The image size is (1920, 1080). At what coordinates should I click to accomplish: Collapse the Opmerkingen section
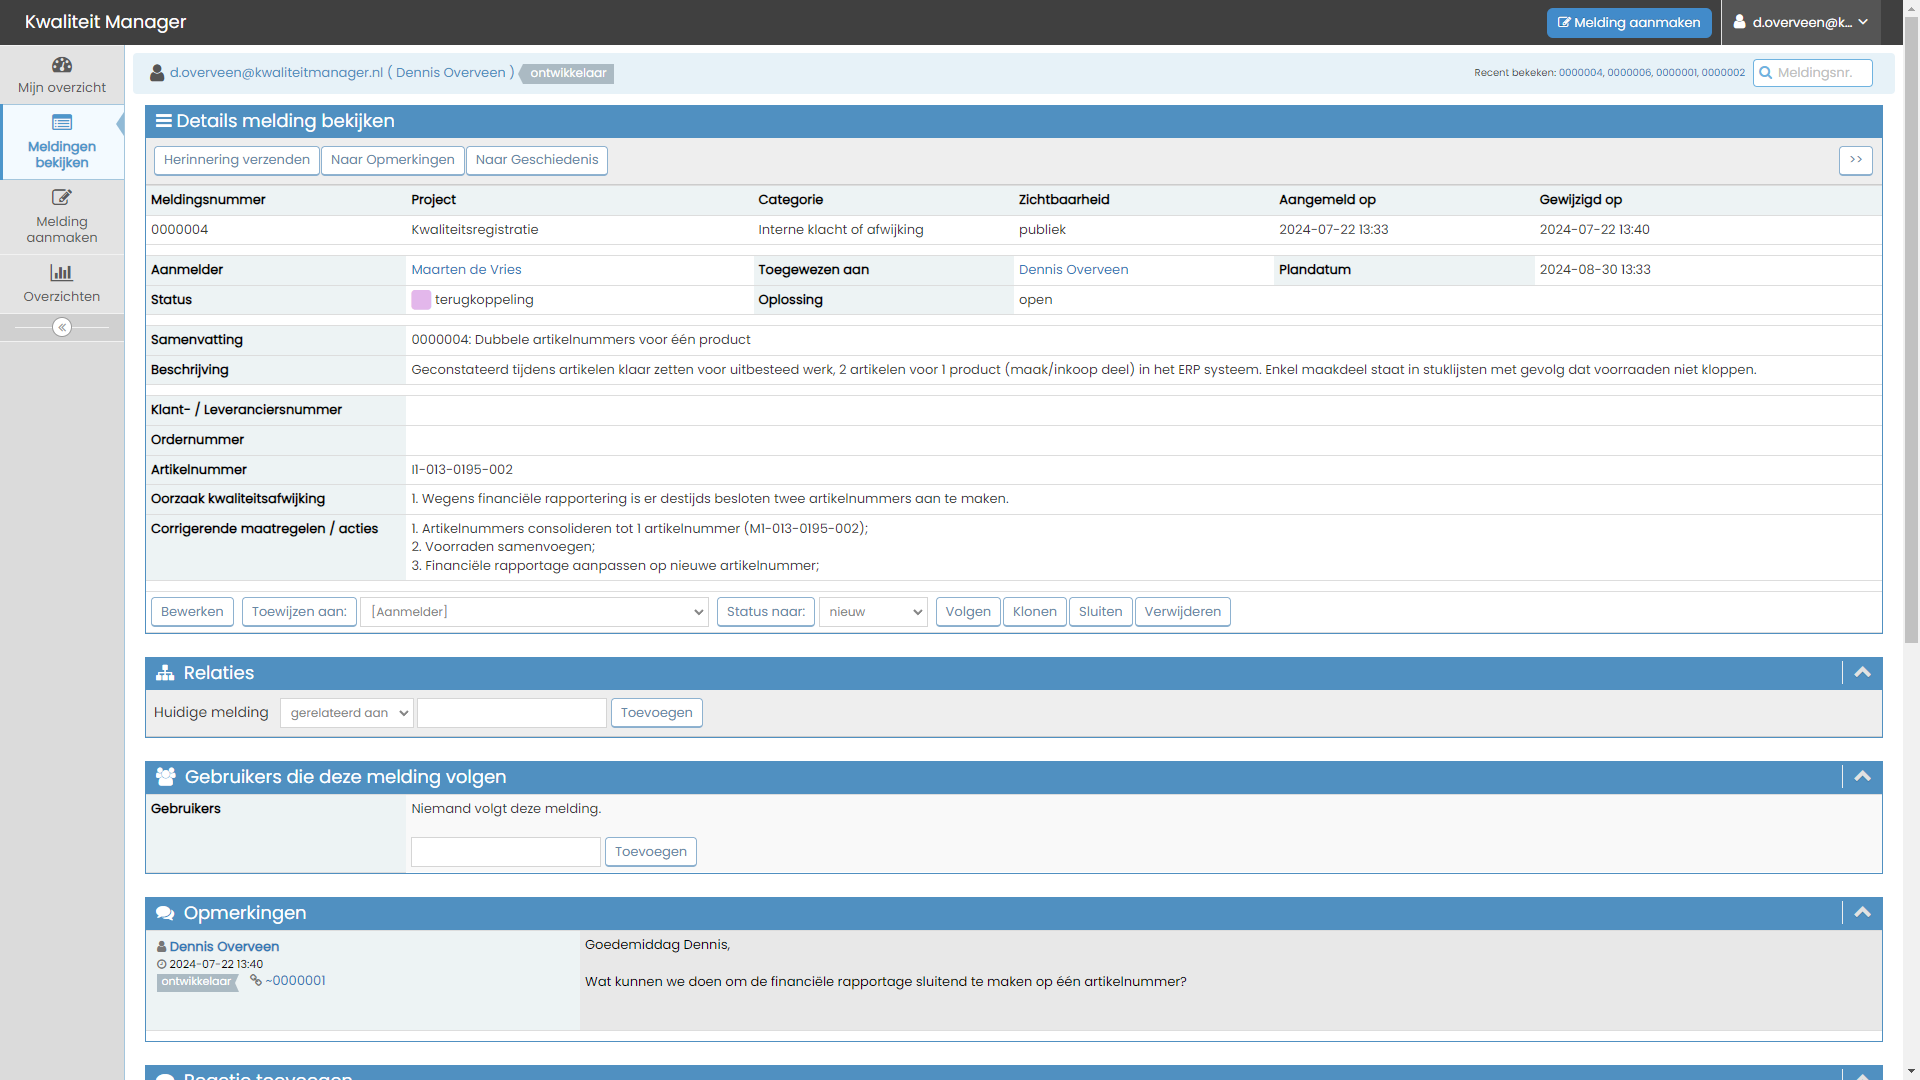pos(1862,913)
